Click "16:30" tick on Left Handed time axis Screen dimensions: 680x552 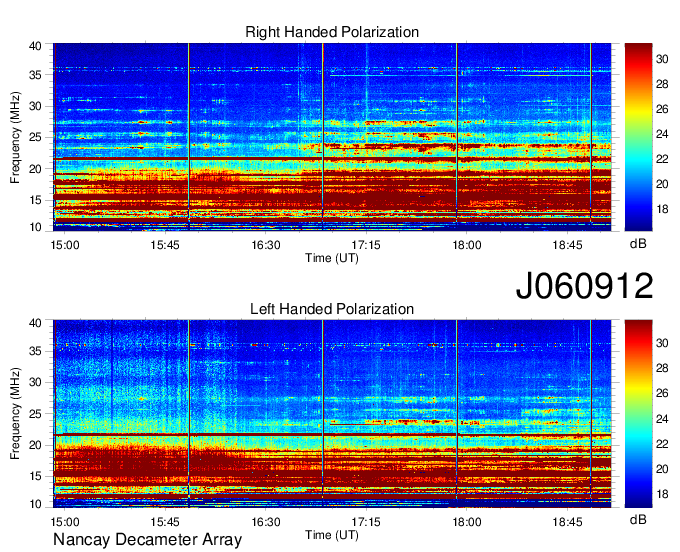[266, 522]
